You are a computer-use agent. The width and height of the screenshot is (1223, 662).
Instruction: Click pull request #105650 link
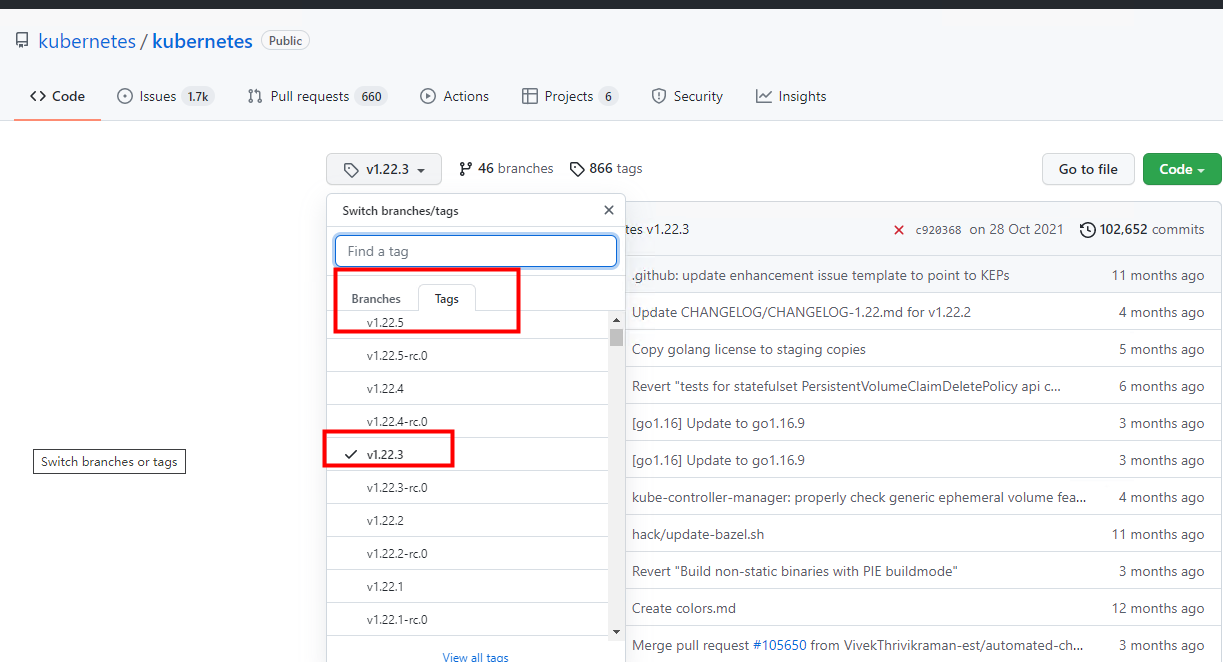pos(779,645)
